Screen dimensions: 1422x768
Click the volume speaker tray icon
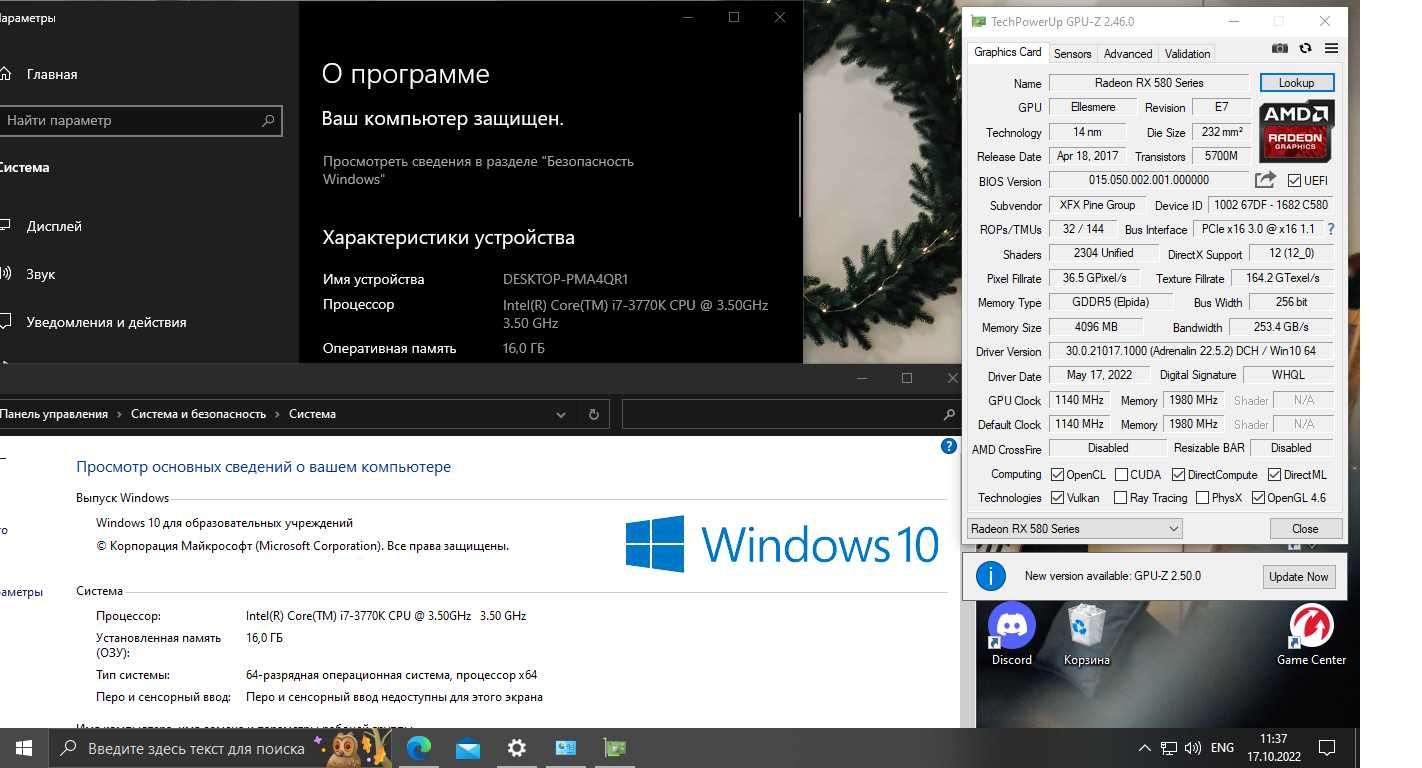click(1193, 748)
